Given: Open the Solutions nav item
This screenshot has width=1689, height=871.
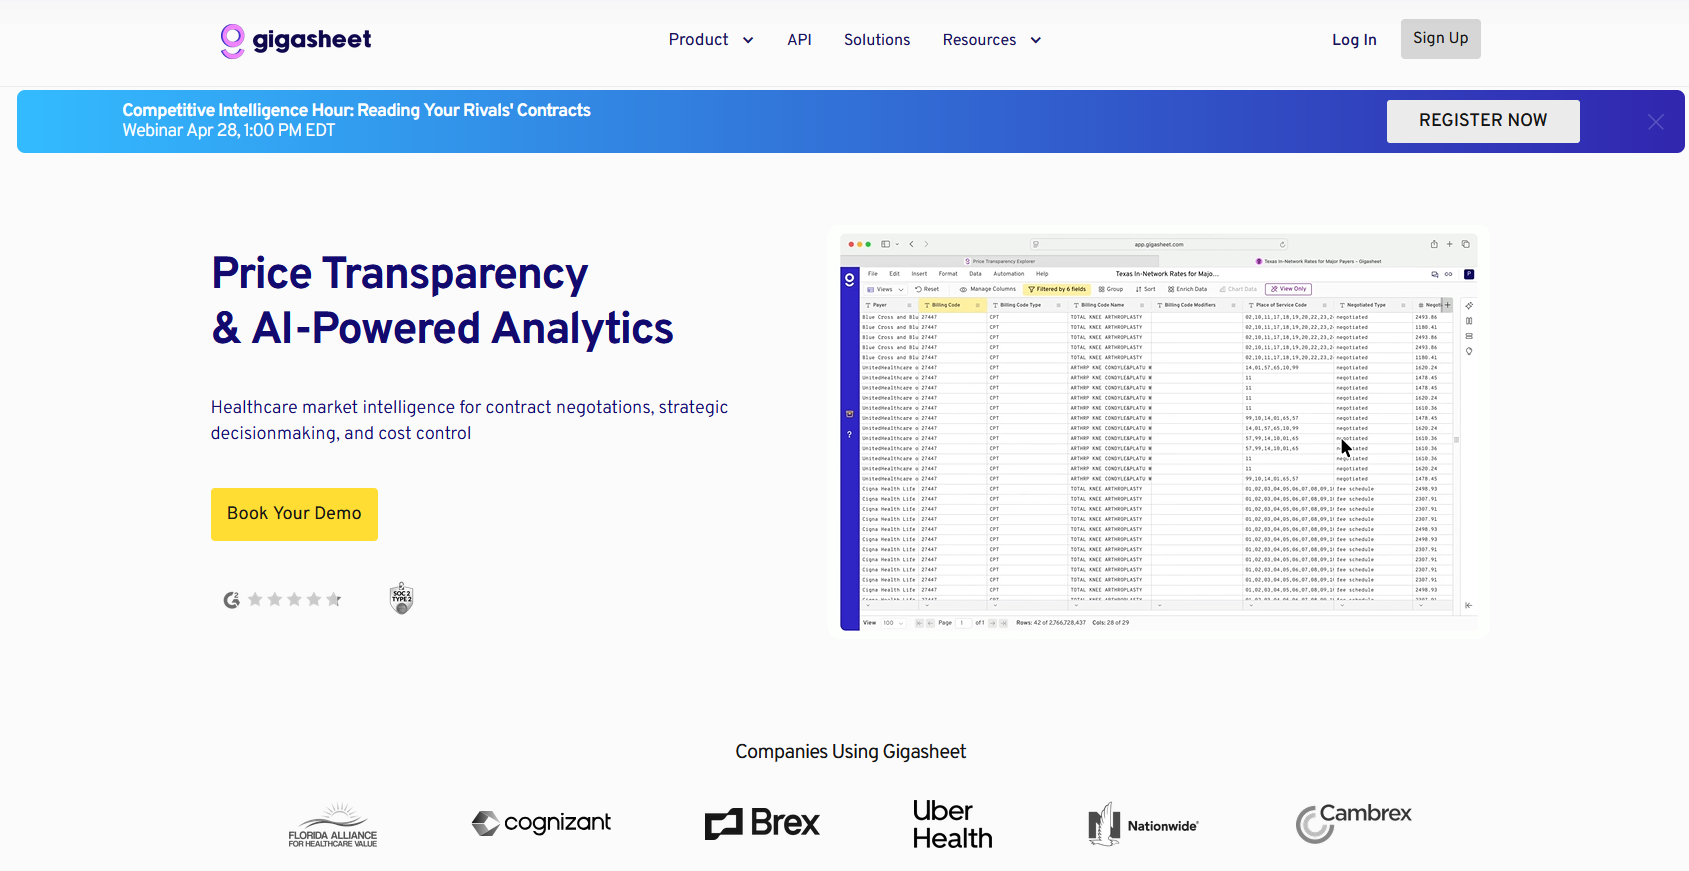Looking at the screenshot, I should 877,40.
